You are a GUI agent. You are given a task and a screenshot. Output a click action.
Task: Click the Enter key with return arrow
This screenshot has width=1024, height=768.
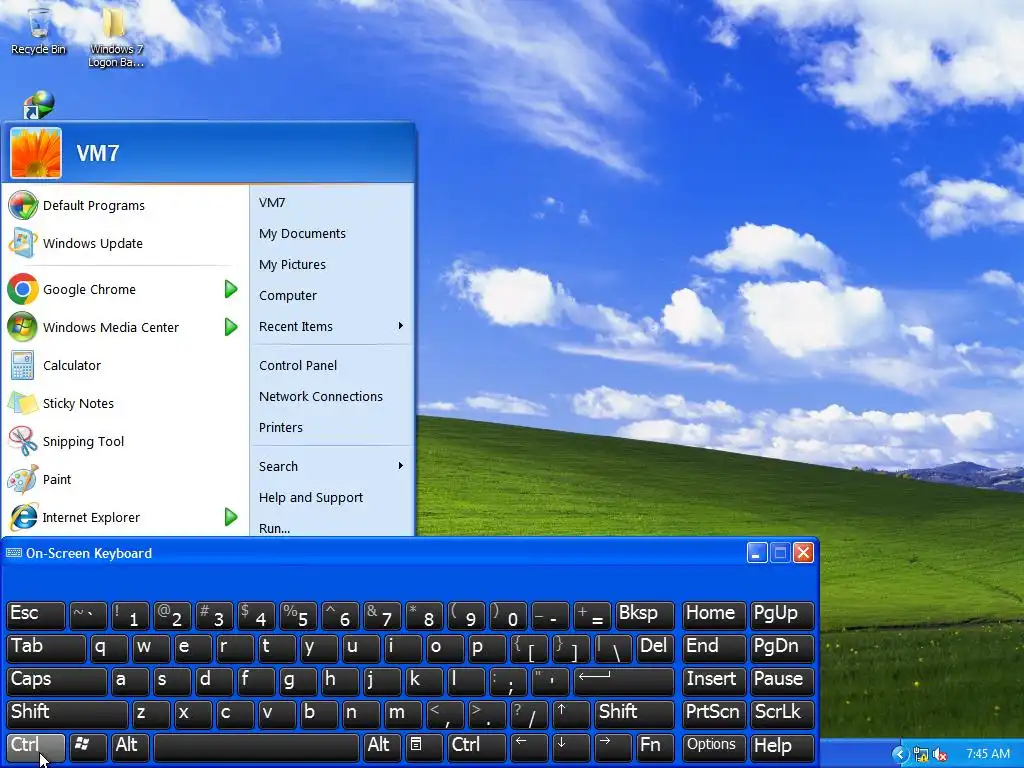[x=624, y=680]
